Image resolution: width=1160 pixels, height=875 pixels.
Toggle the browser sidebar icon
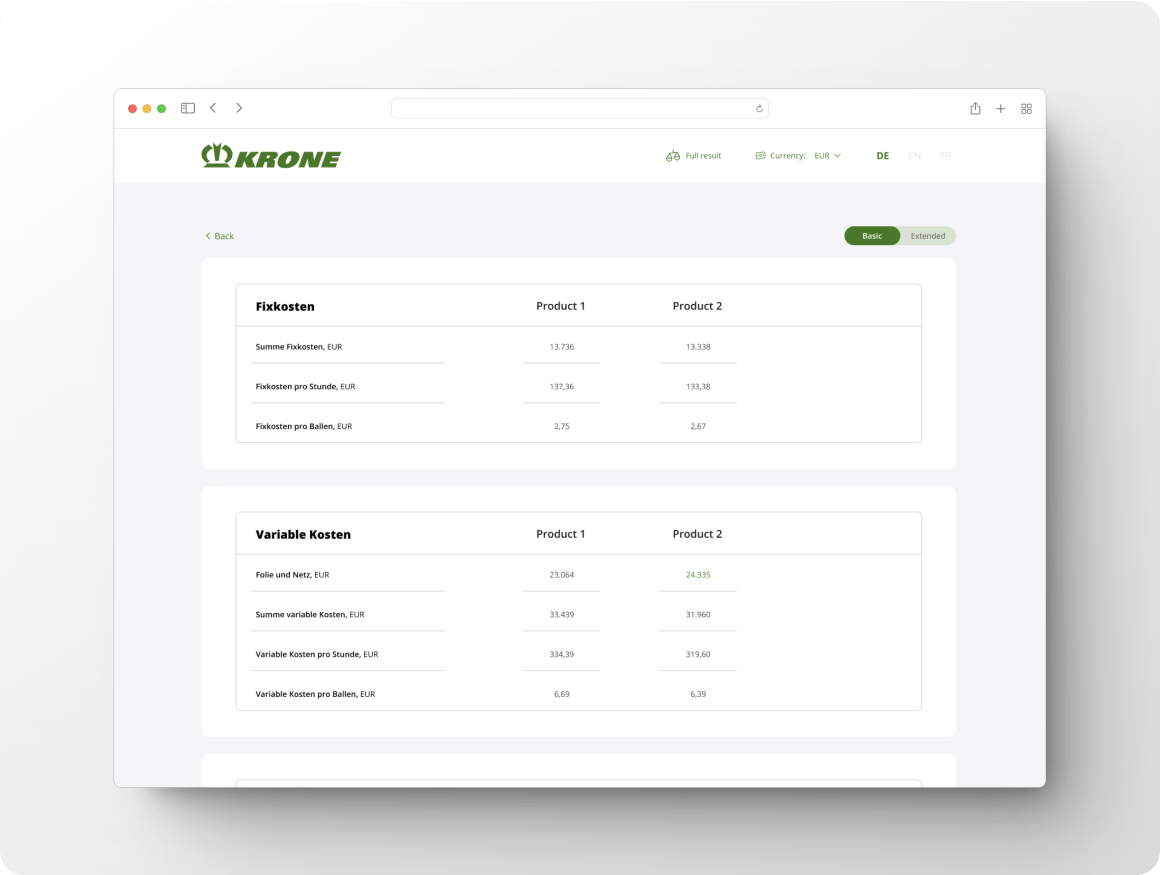click(x=187, y=108)
